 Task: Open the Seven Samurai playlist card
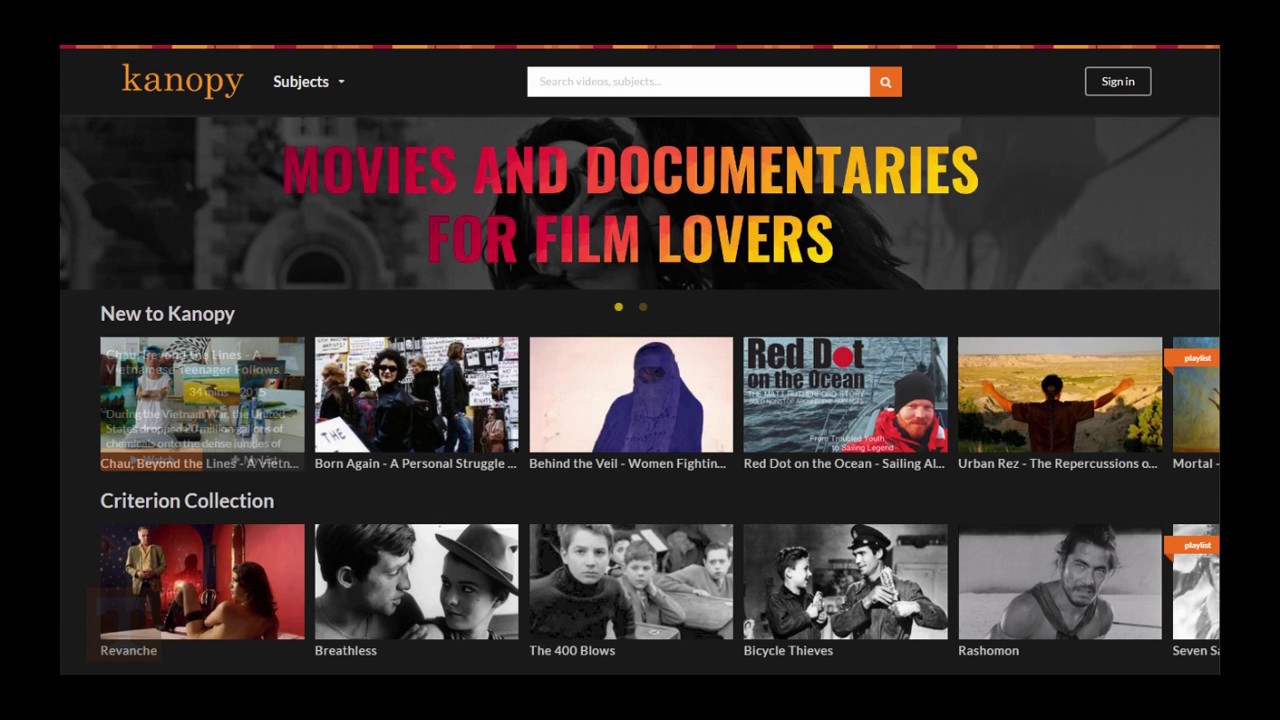(1196, 582)
